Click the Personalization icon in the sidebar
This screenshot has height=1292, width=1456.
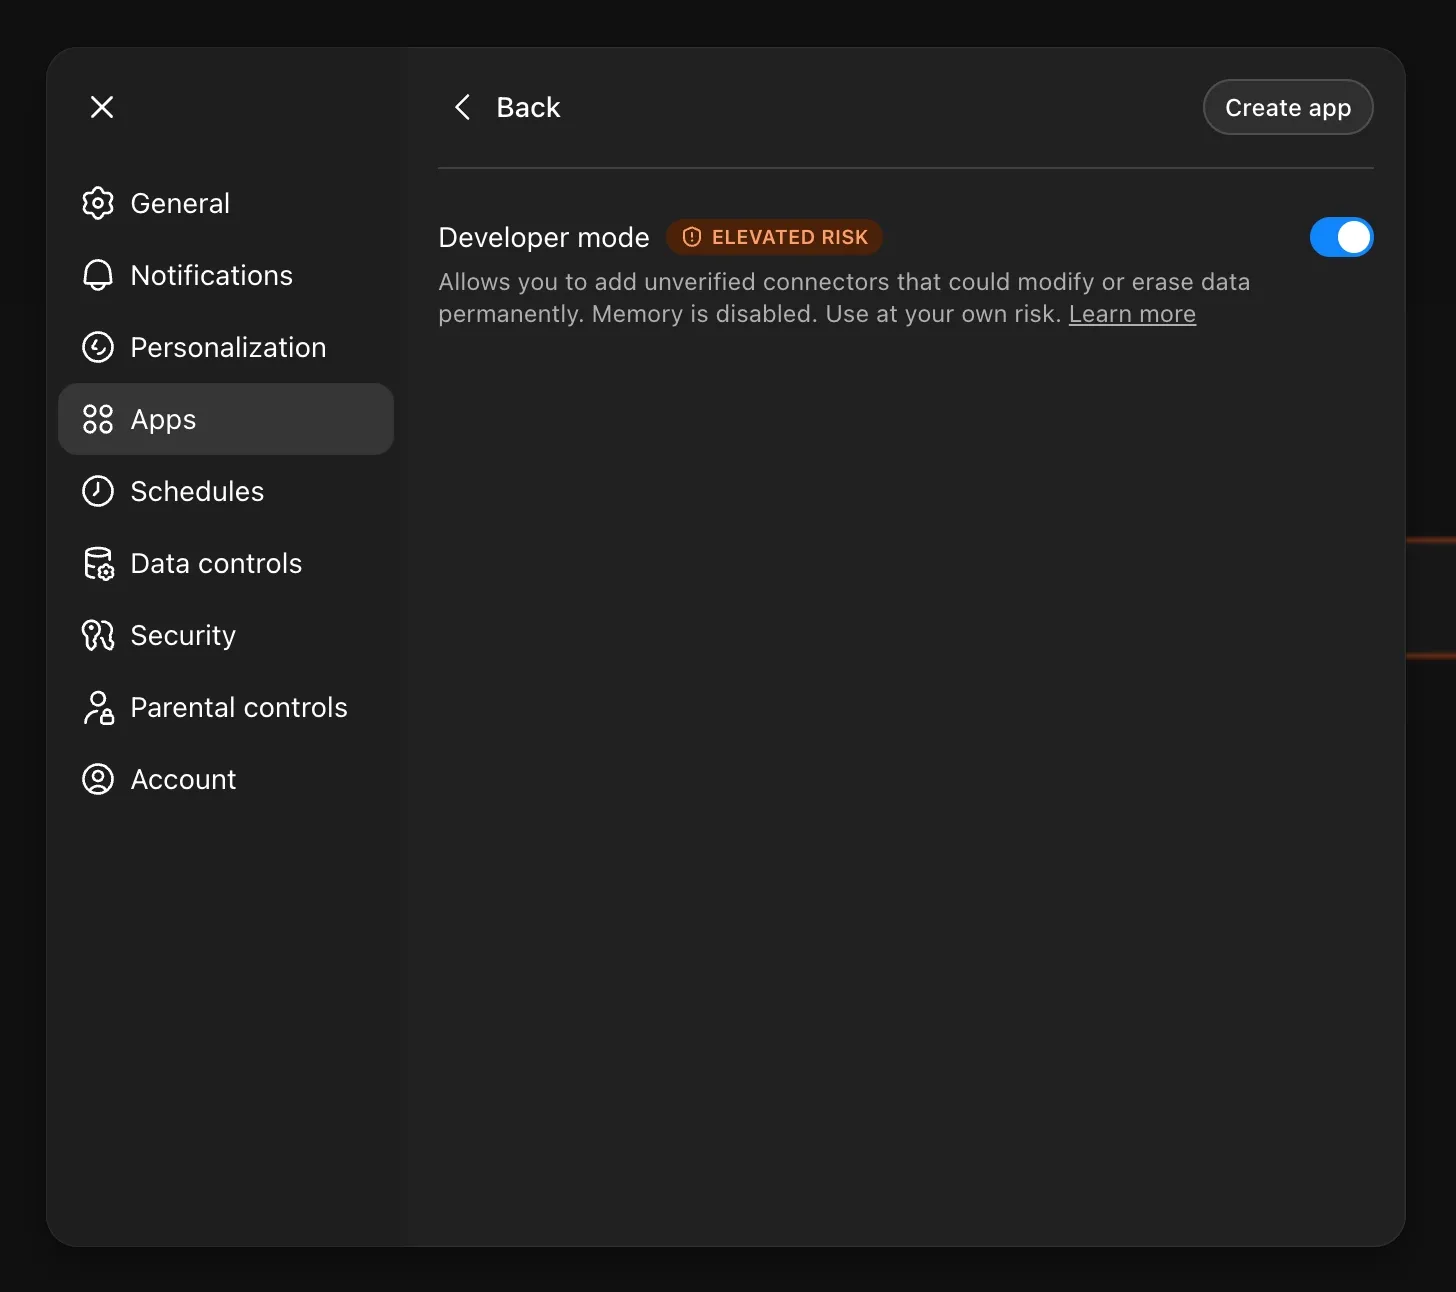(98, 347)
